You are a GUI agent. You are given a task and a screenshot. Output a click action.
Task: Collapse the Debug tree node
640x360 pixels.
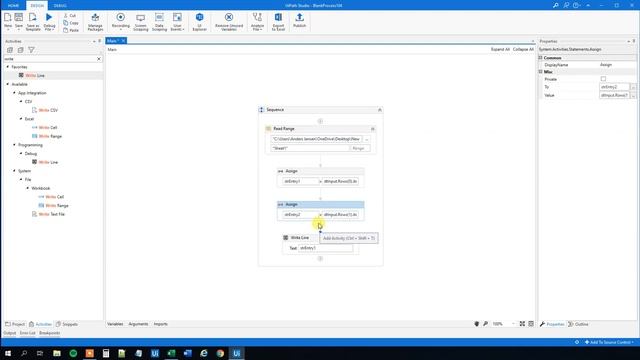21,153
